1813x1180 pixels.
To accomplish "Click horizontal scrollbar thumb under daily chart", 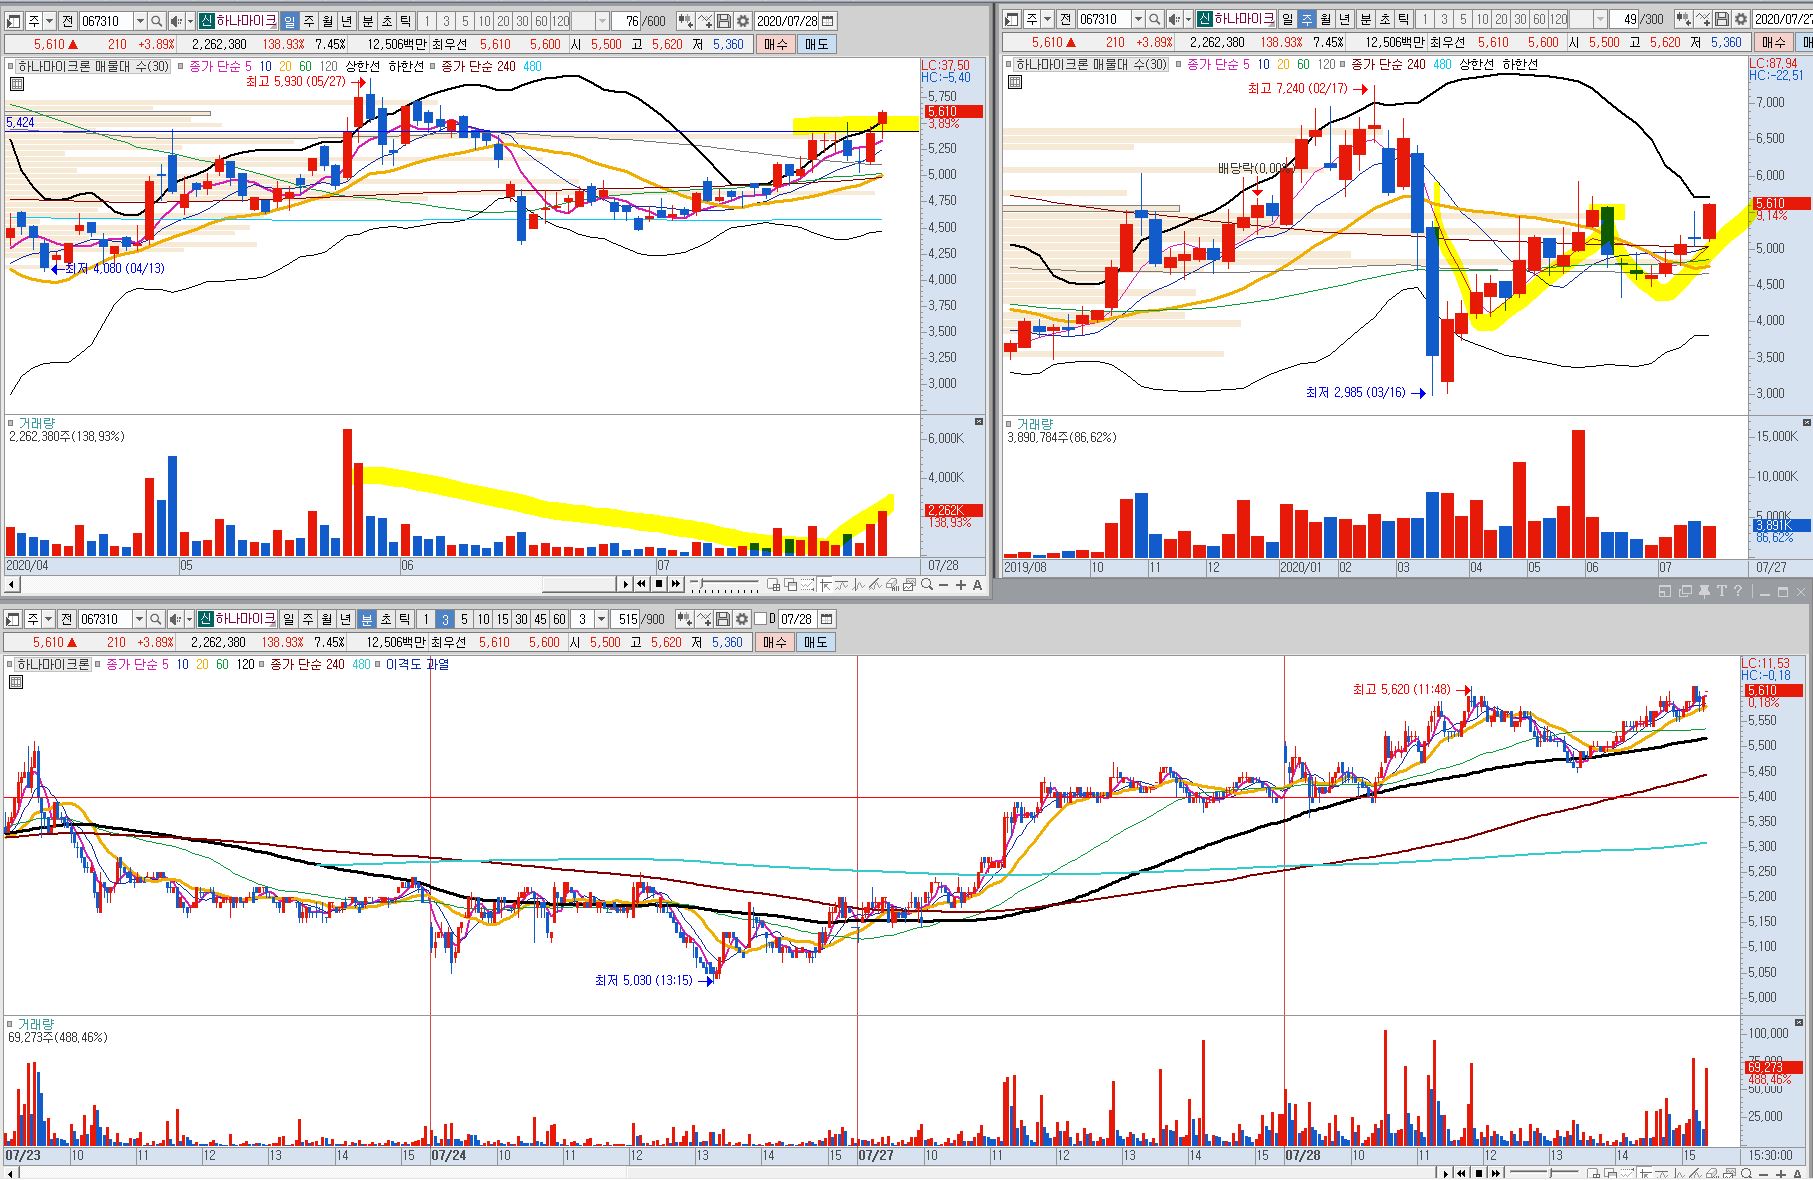I will [x=579, y=584].
